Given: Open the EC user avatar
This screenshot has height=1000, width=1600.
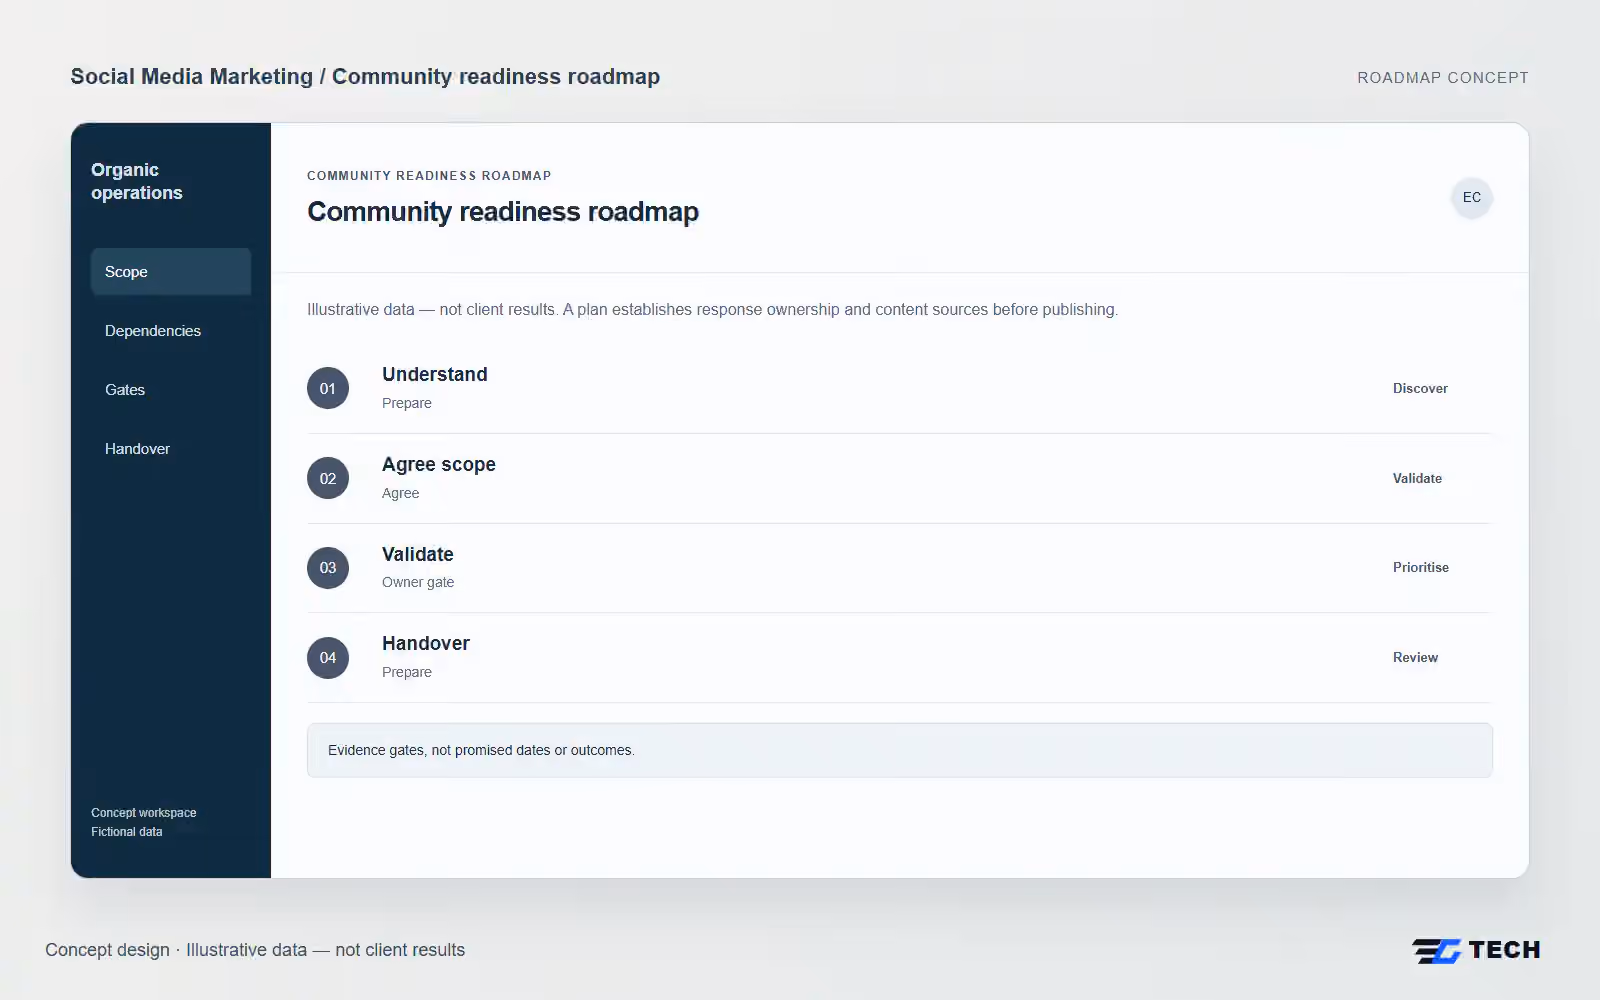Looking at the screenshot, I should click(x=1472, y=198).
